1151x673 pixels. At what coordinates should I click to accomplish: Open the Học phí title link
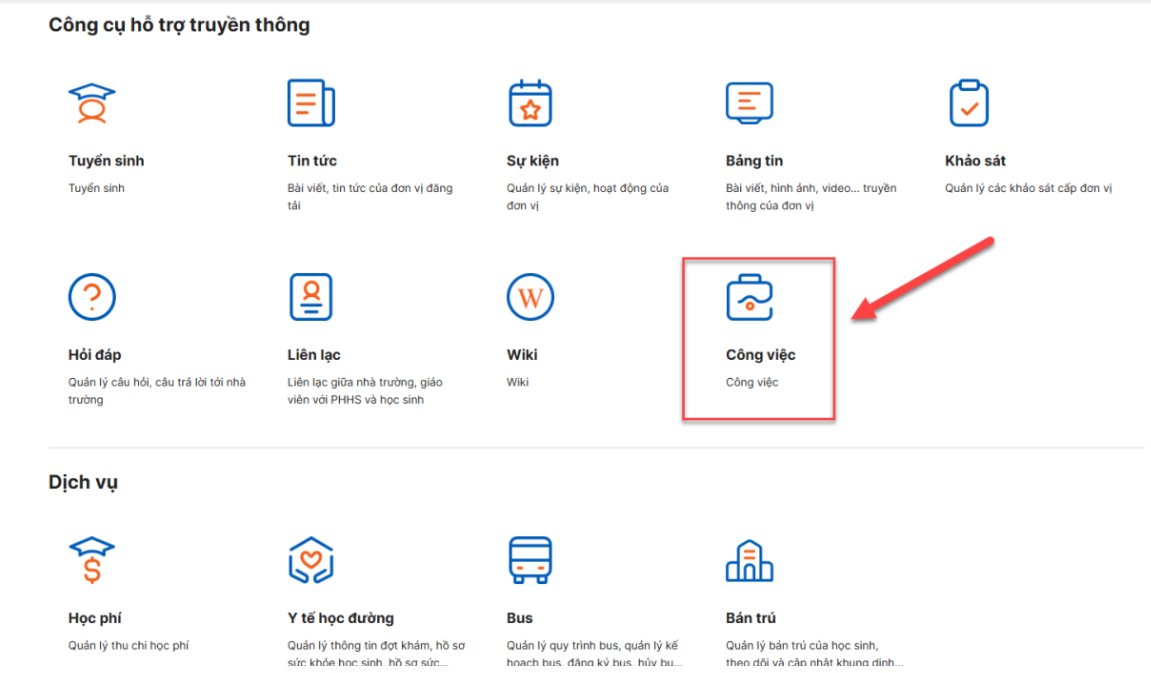coord(95,618)
